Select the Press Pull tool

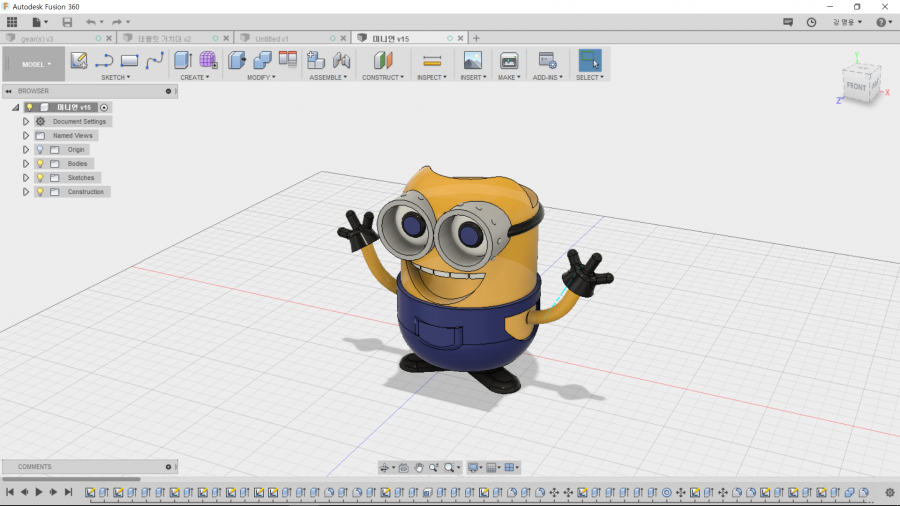point(237,60)
